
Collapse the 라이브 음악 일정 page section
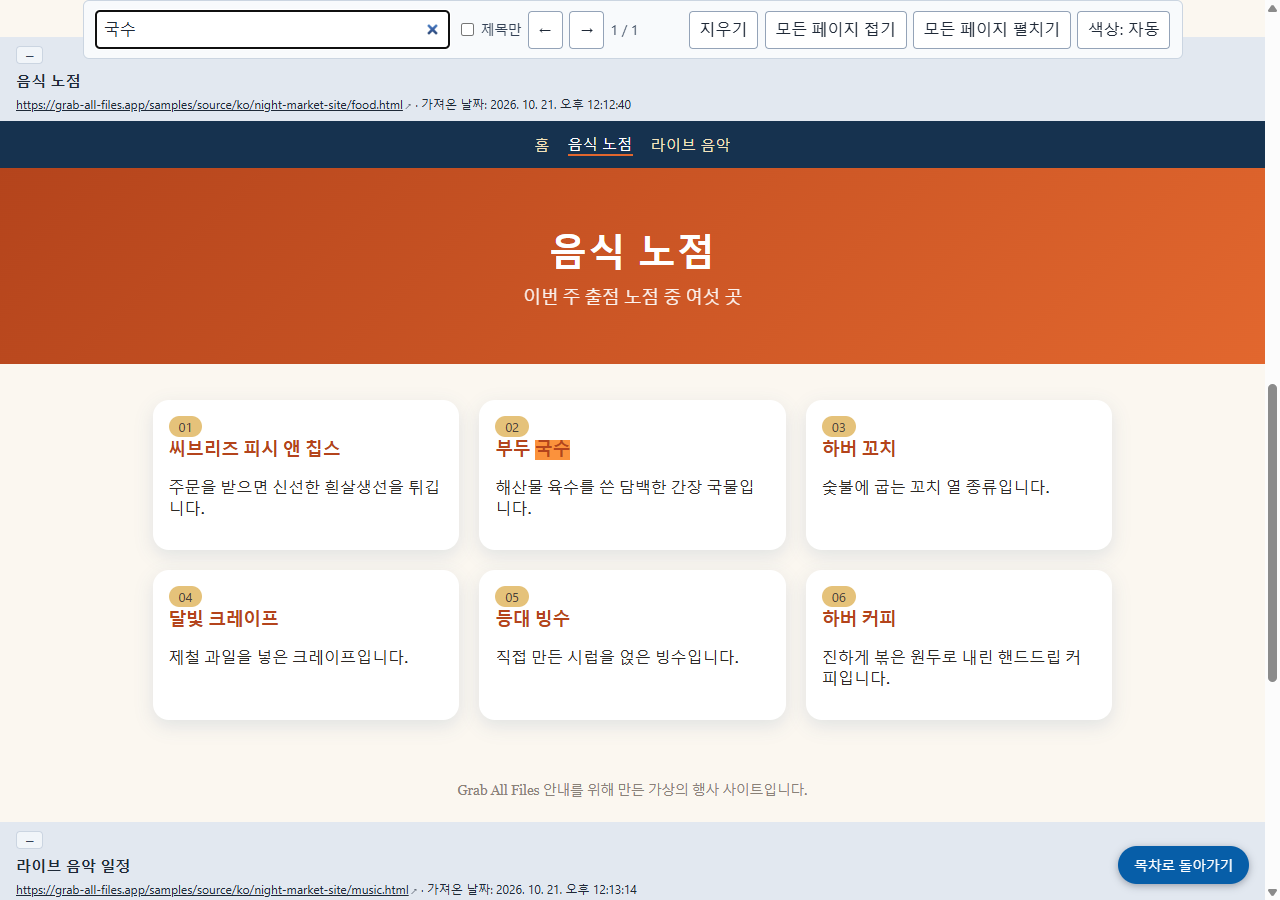[29, 840]
